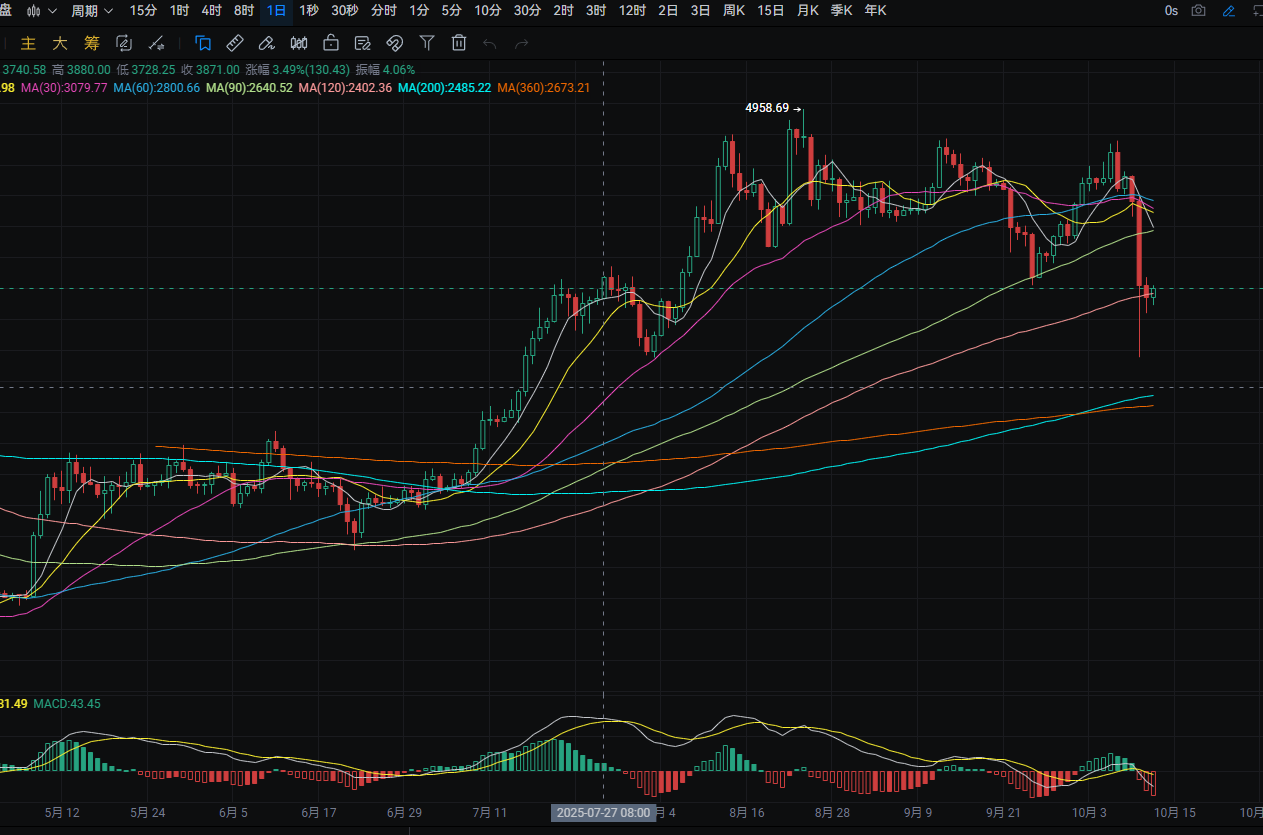Click the 4958.69 high price marker
This screenshot has width=1263, height=835.
767,108
